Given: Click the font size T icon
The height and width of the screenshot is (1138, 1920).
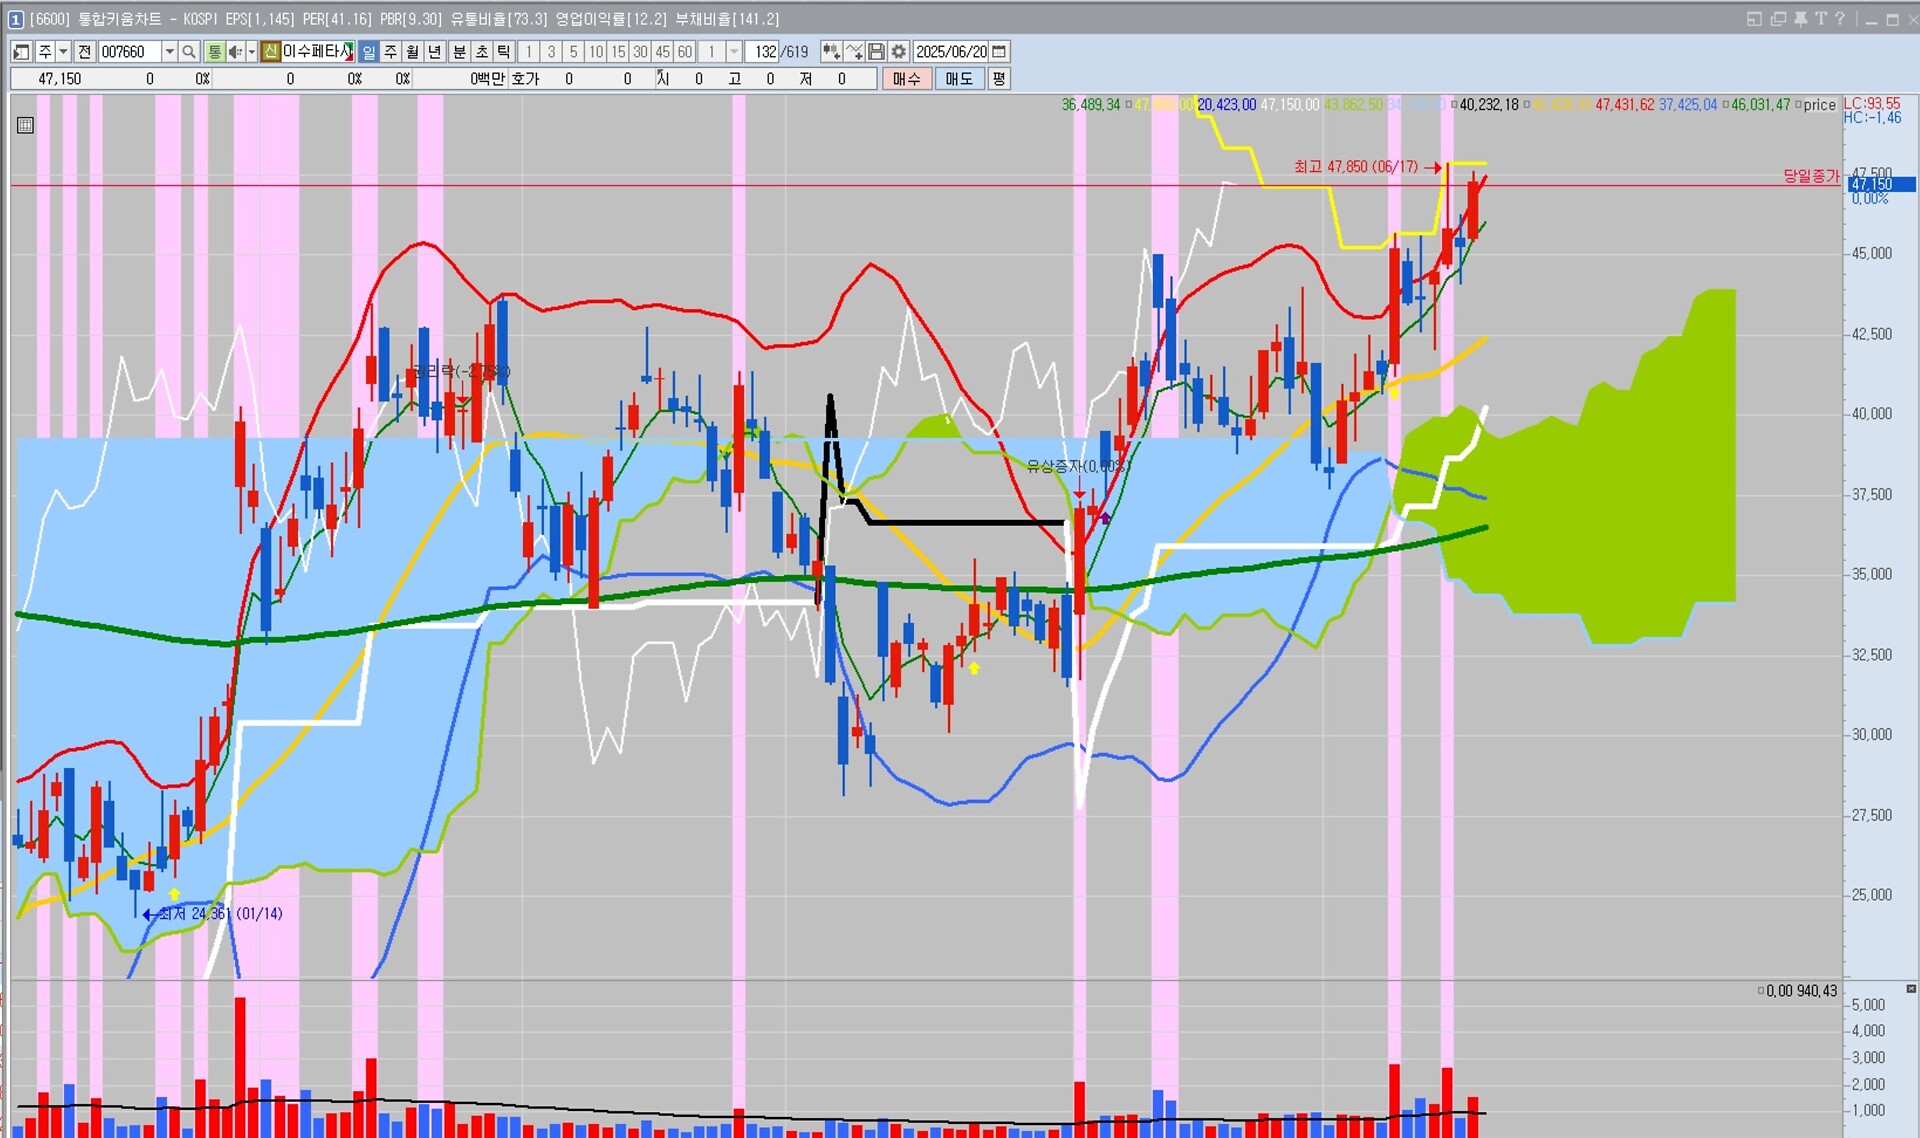Looking at the screenshot, I should pyautogui.click(x=1820, y=19).
